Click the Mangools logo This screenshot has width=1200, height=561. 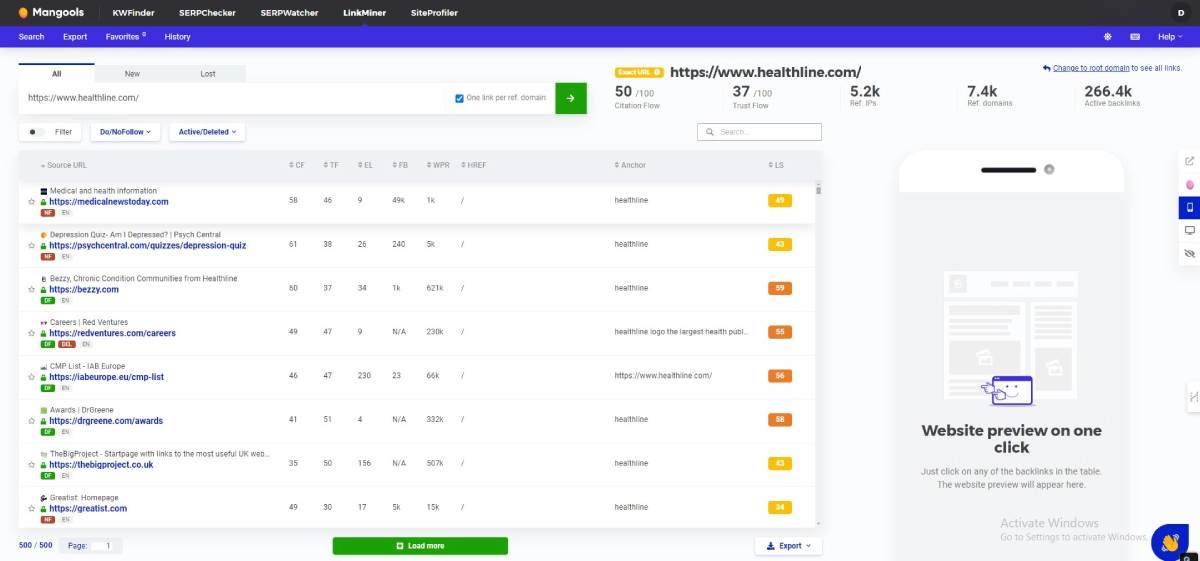tap(52, 13)
